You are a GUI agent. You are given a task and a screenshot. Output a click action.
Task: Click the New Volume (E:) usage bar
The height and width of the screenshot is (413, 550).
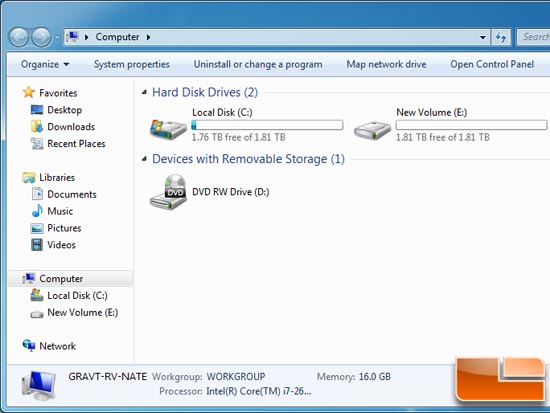(x=471, y=125)
